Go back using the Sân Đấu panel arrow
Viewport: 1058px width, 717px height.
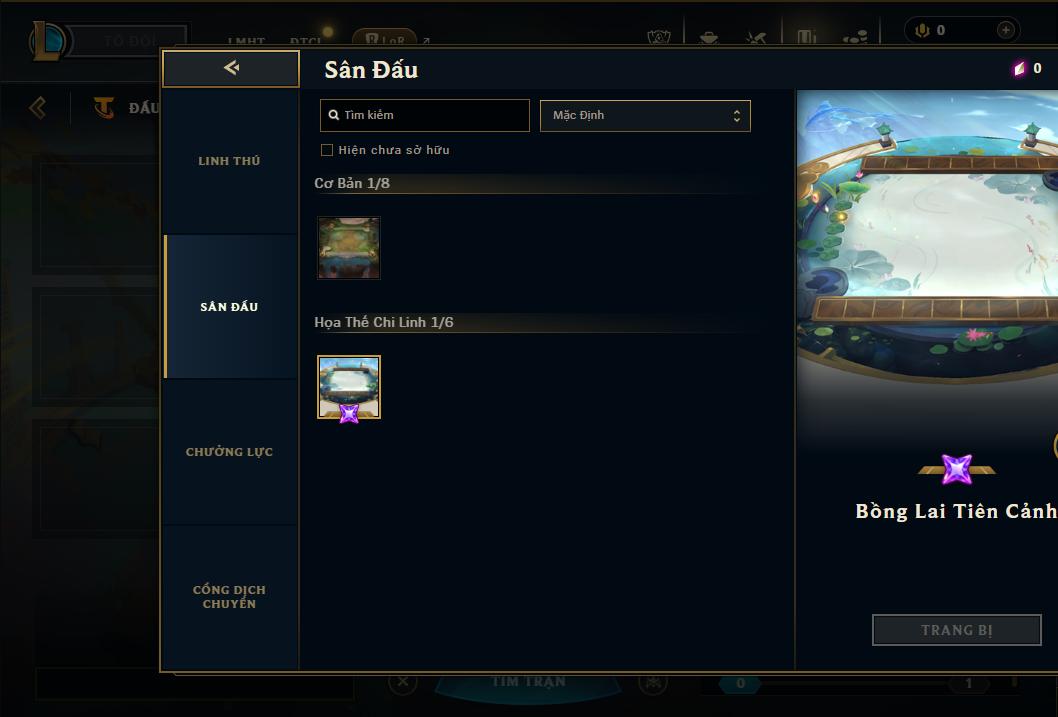click(x=231, y=68)
